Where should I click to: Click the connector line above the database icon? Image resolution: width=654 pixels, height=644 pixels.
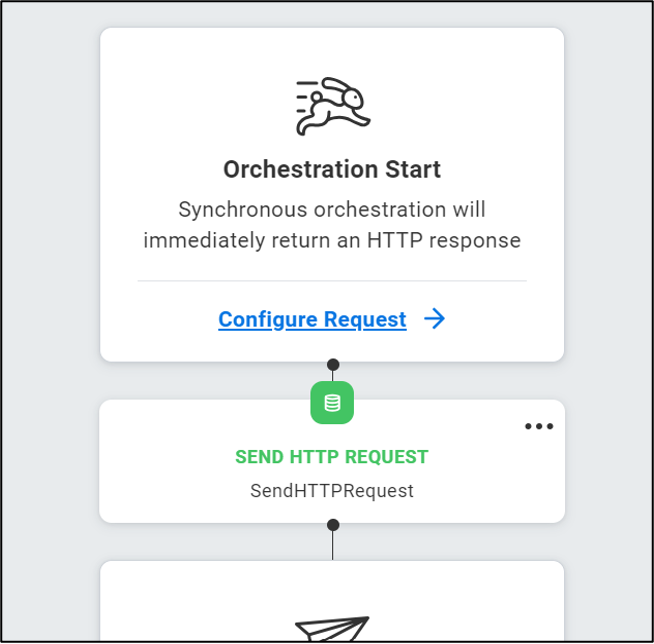(332, 376)
